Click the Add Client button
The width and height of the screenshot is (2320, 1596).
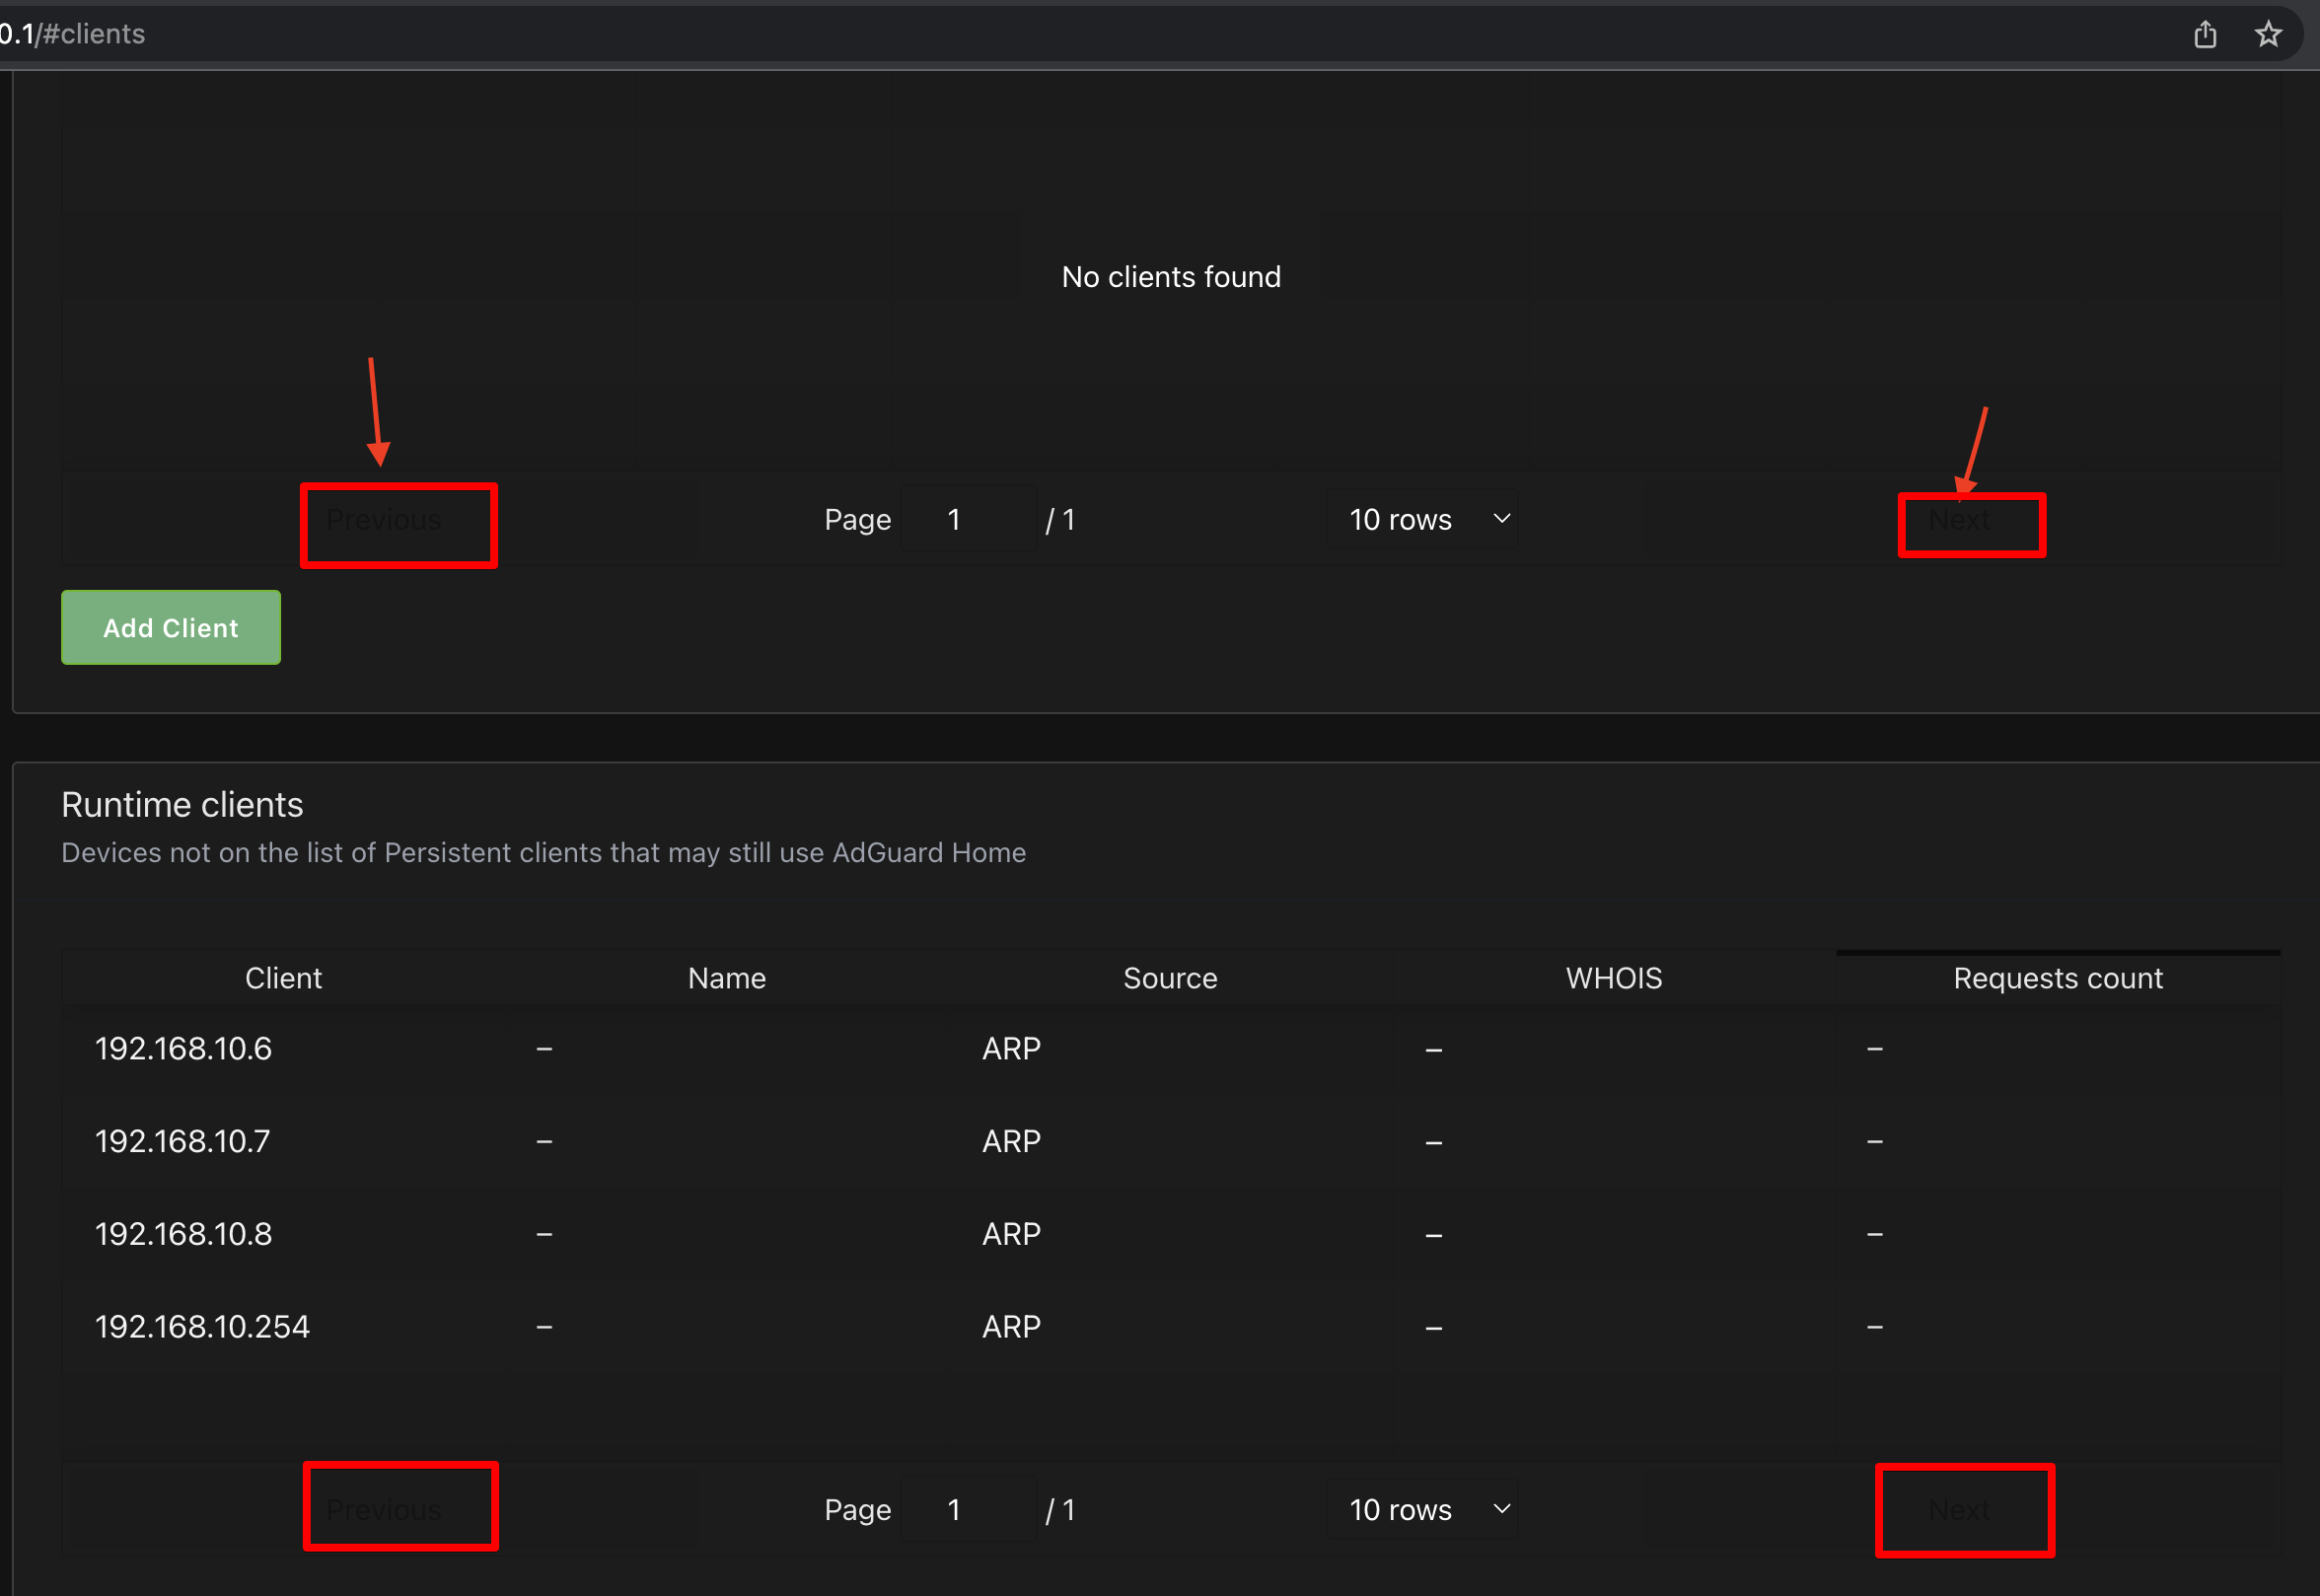tap(170, 627)
